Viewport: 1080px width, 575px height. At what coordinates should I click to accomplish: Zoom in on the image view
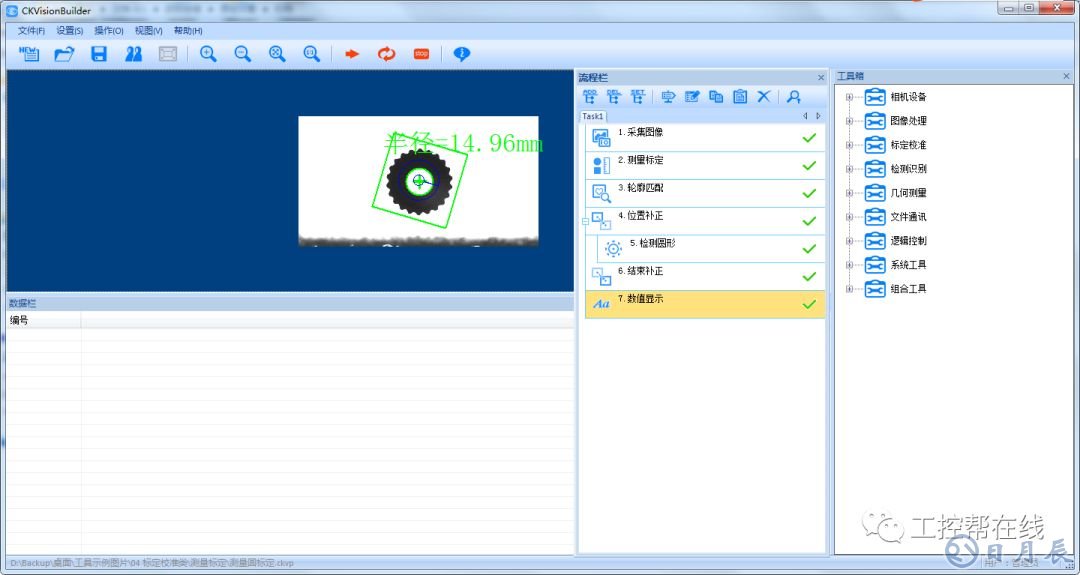pyautogui.click(x=208, y=54)
